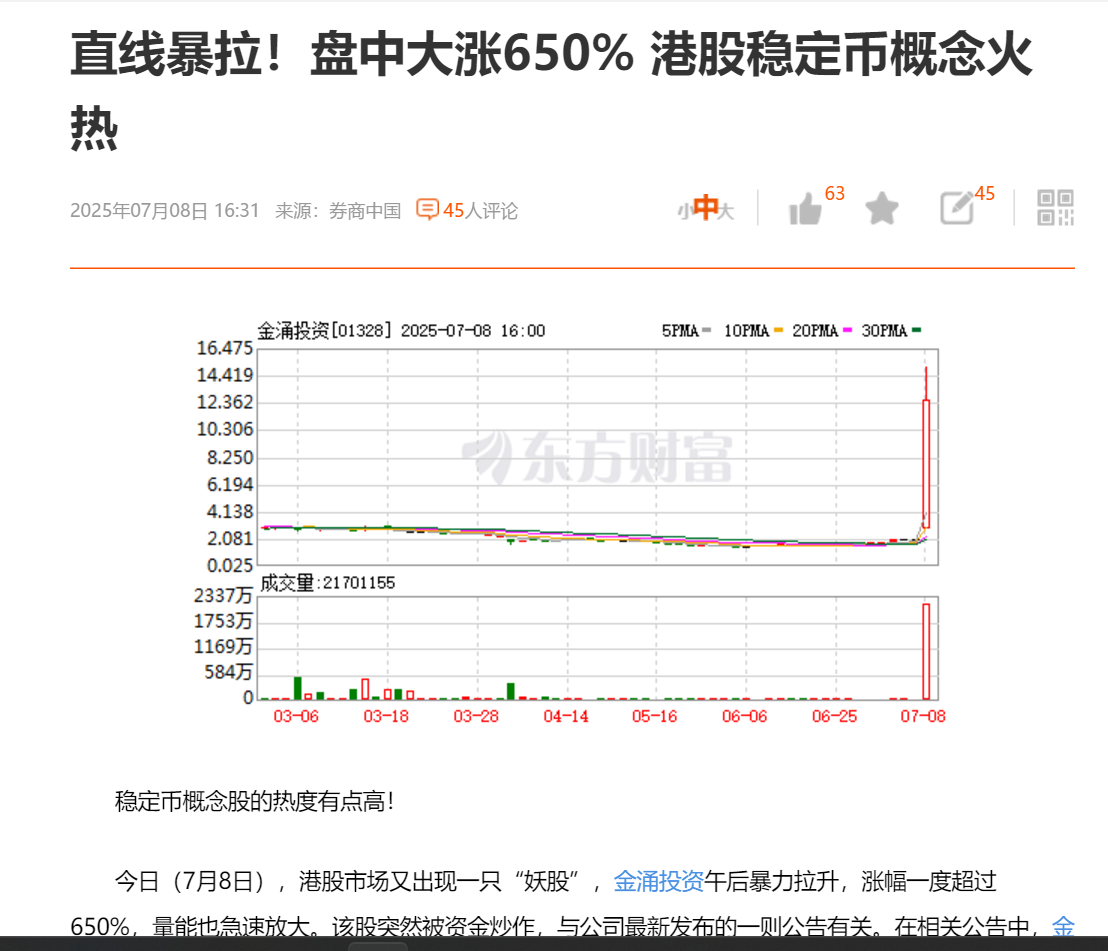Image resolution: width=1108 pixels, height=951 pixels.
Task: Set font size to small 小
Action: 684,211
